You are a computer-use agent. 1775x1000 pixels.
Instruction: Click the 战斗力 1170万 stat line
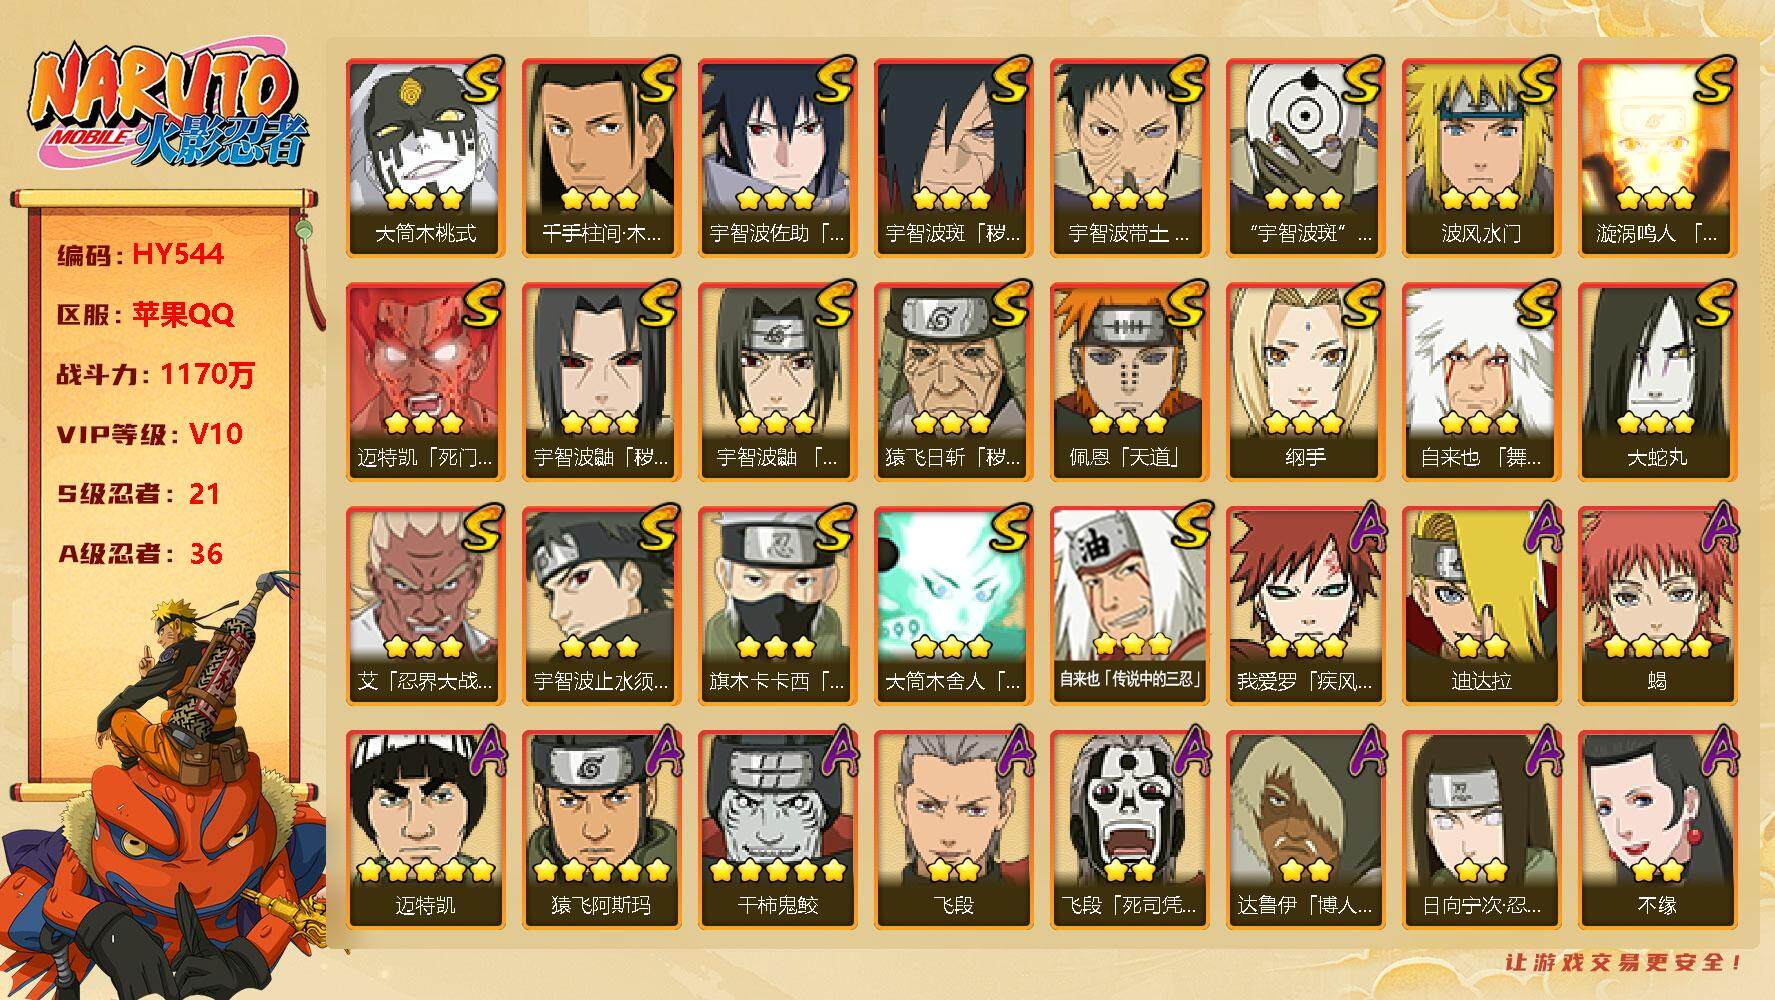click(156, 374)
